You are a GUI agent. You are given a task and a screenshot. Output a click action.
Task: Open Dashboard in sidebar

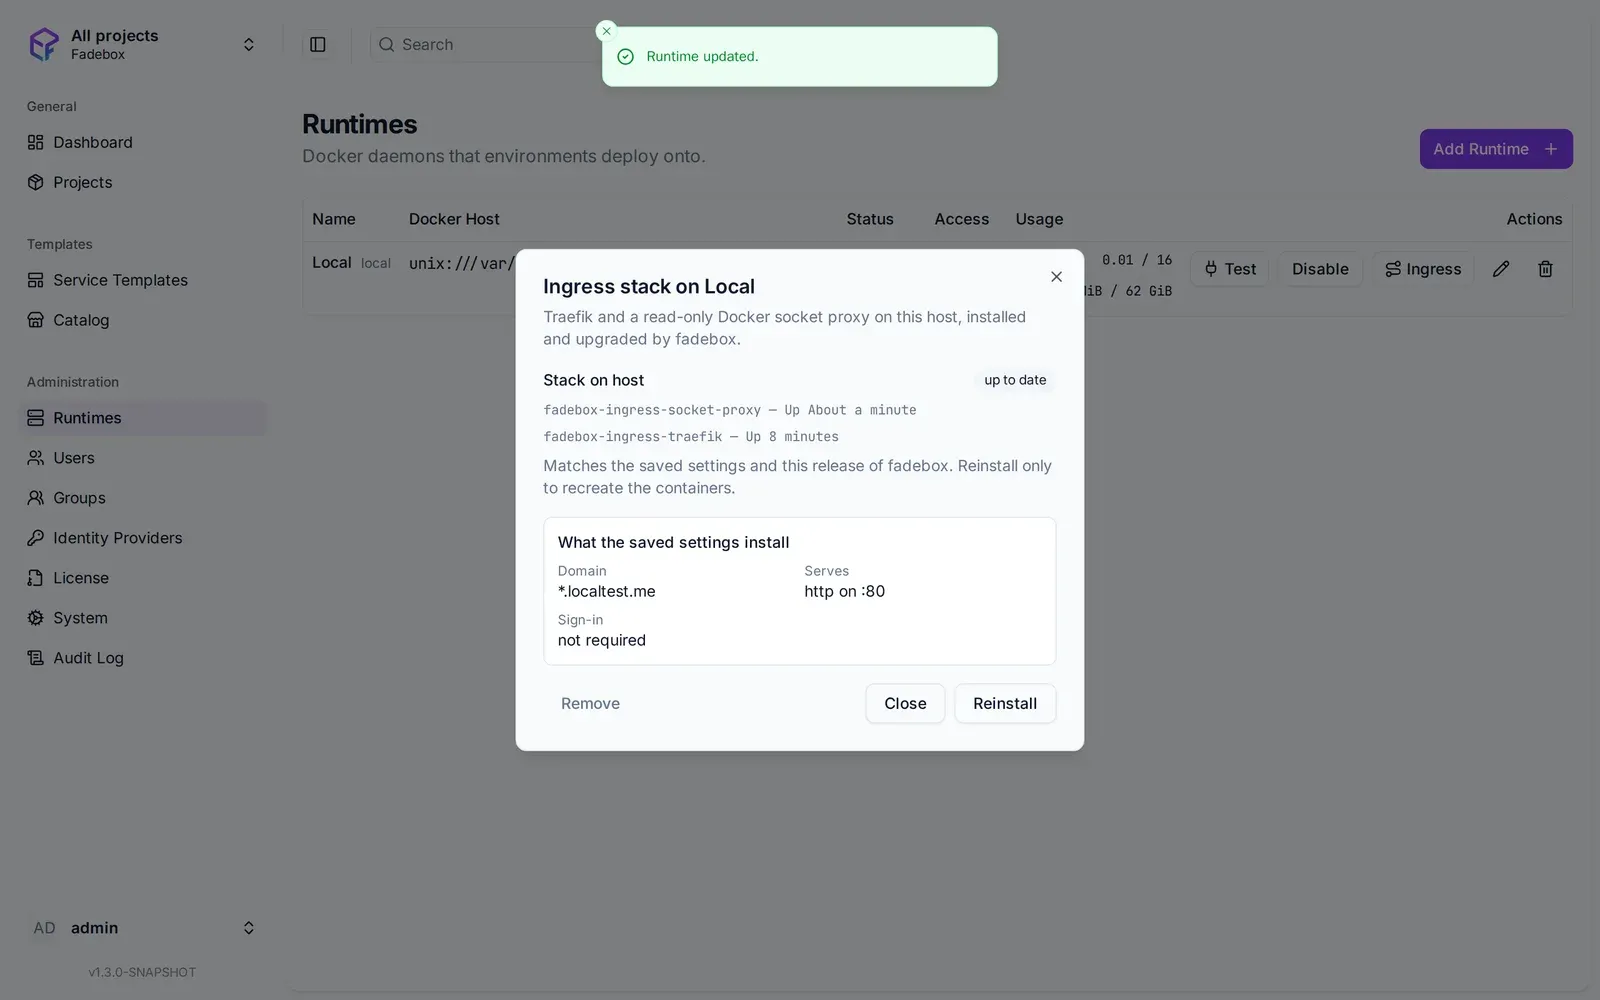point(143,142)
